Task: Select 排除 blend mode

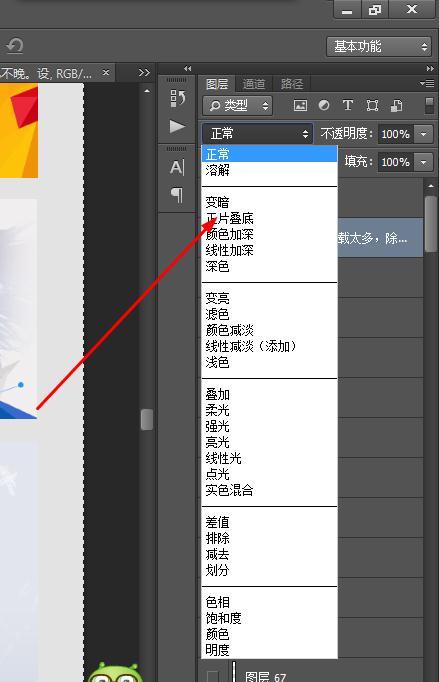Action: coord(269,538)
